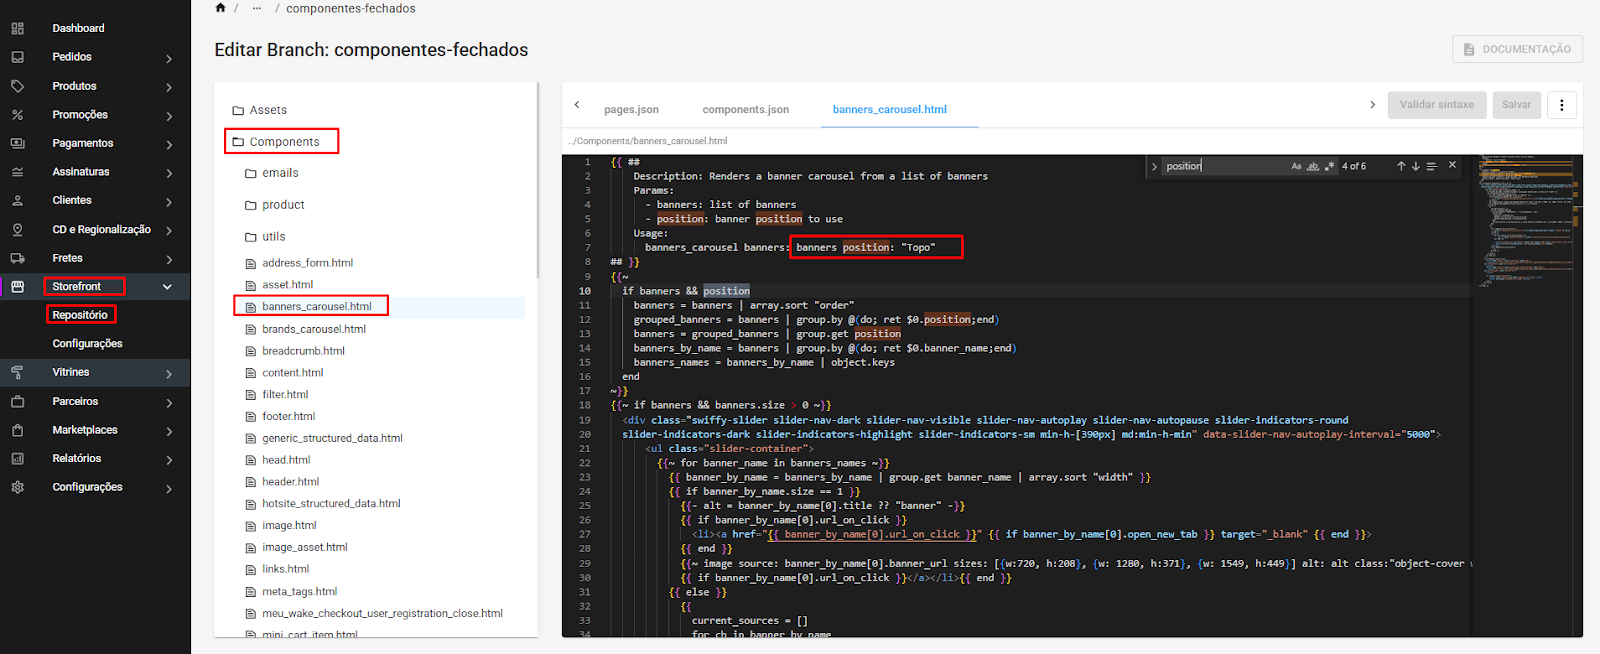This screenshot has height=654, width=1600.
Task: Click the Fretes truck icon
Action: pos(17,258)
